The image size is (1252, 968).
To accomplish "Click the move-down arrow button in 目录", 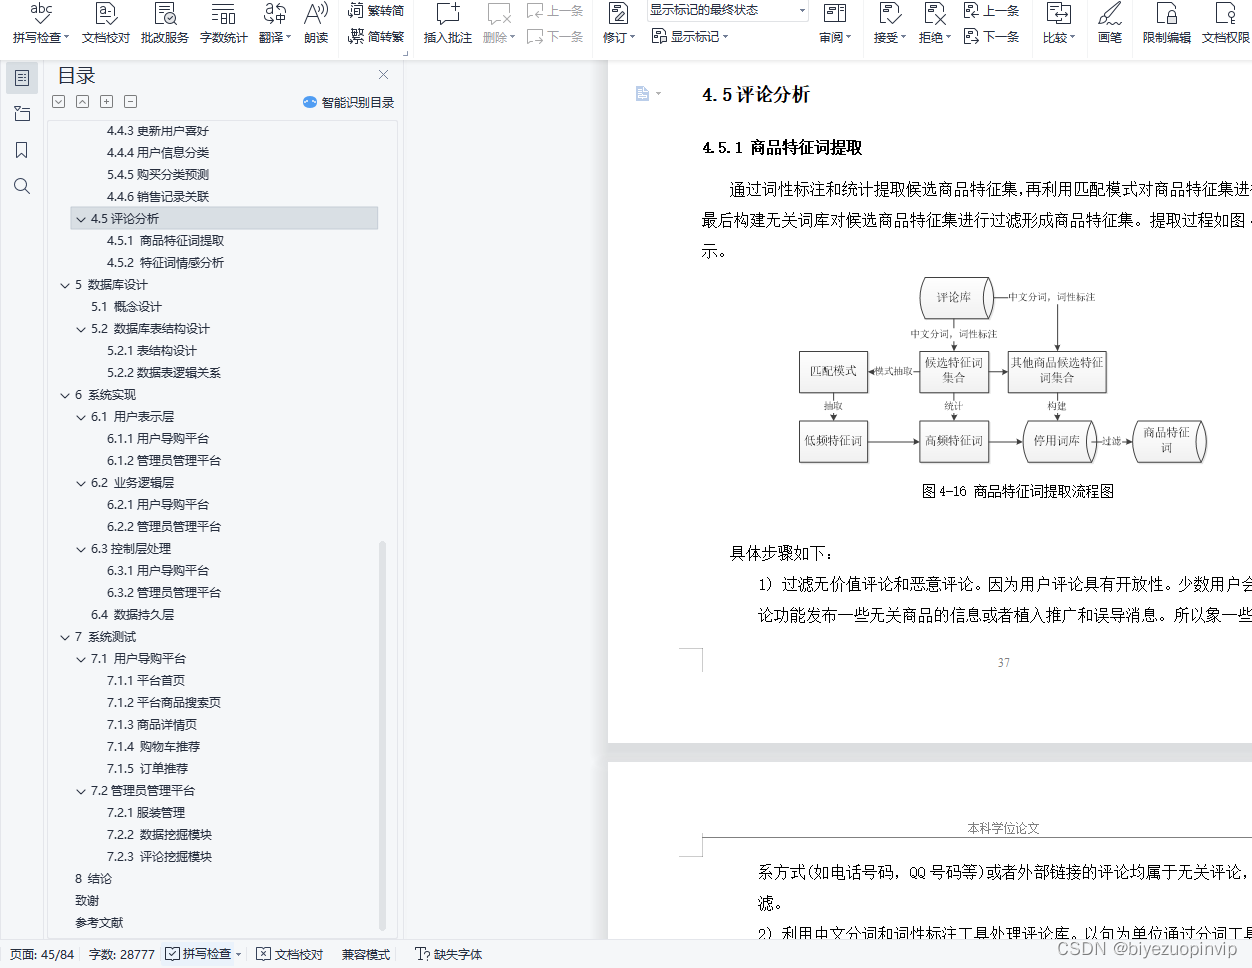I will pyautogui.click(x=58, y=102).
